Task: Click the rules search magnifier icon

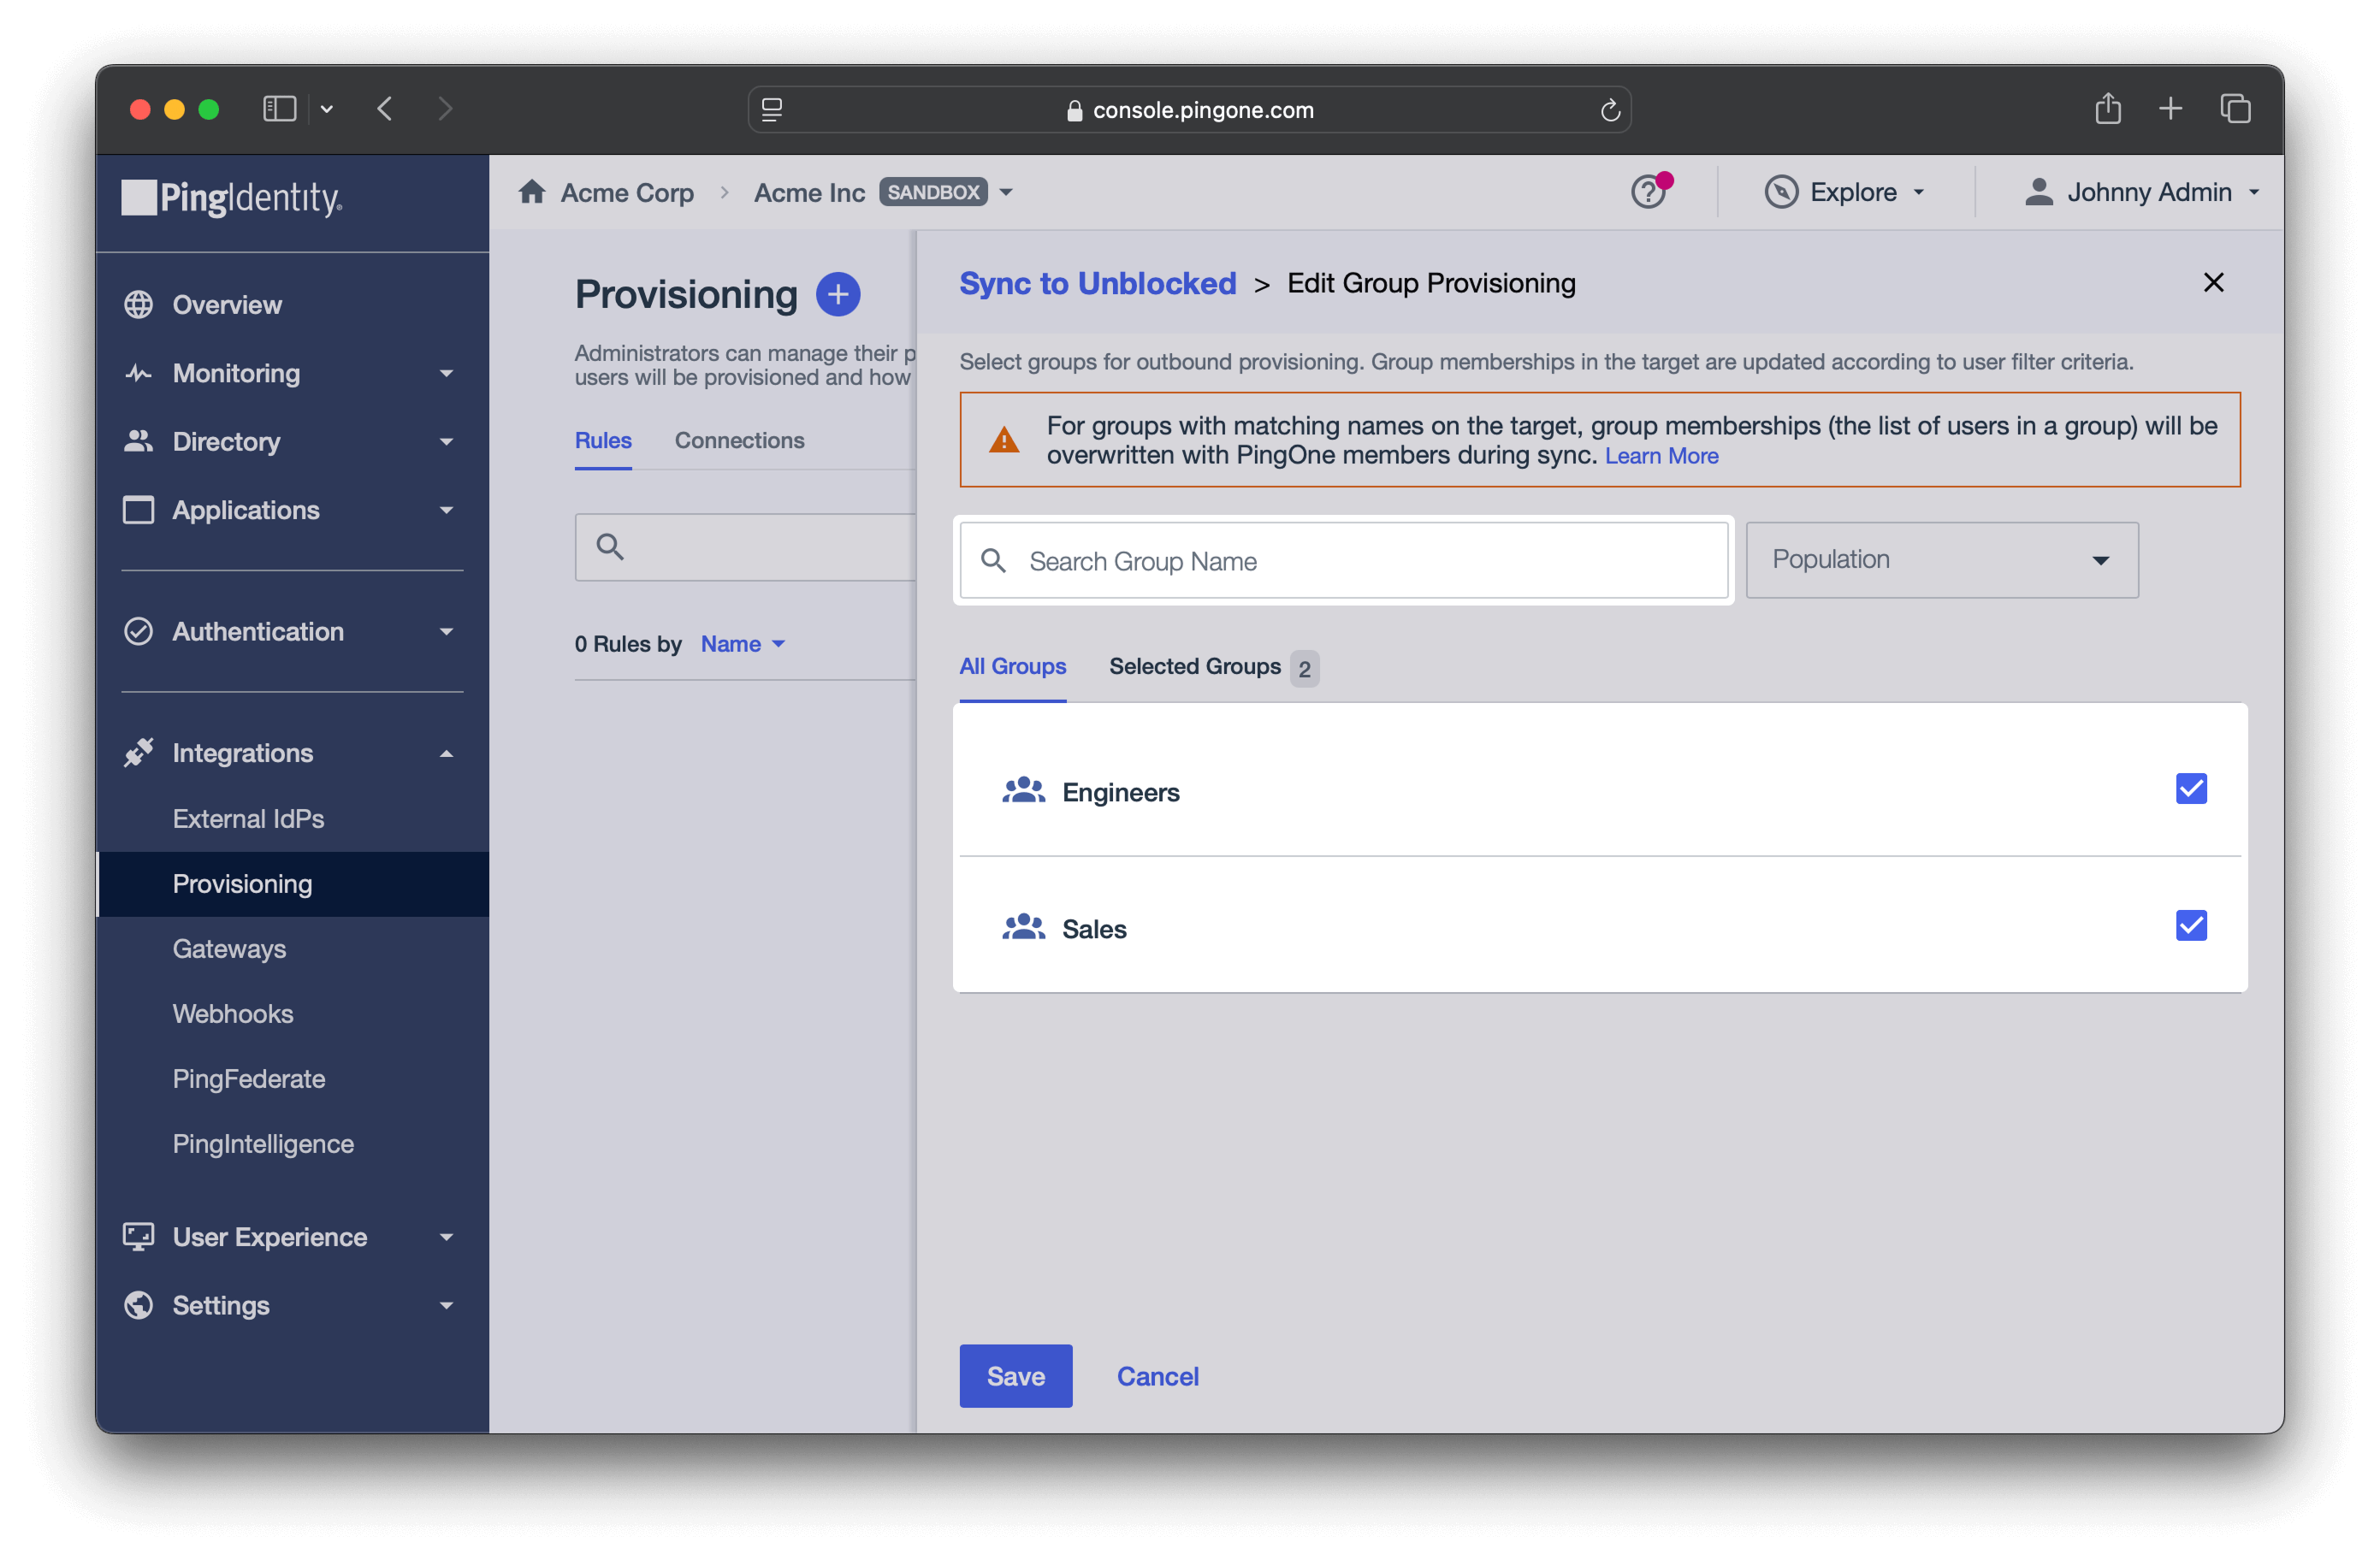Action: click(x=610, y=547)
